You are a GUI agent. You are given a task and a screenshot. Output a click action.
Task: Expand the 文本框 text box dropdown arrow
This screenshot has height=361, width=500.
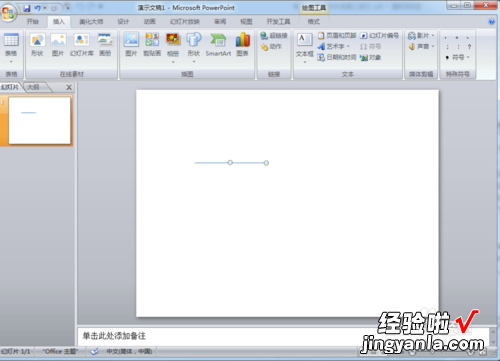[305, 62]
